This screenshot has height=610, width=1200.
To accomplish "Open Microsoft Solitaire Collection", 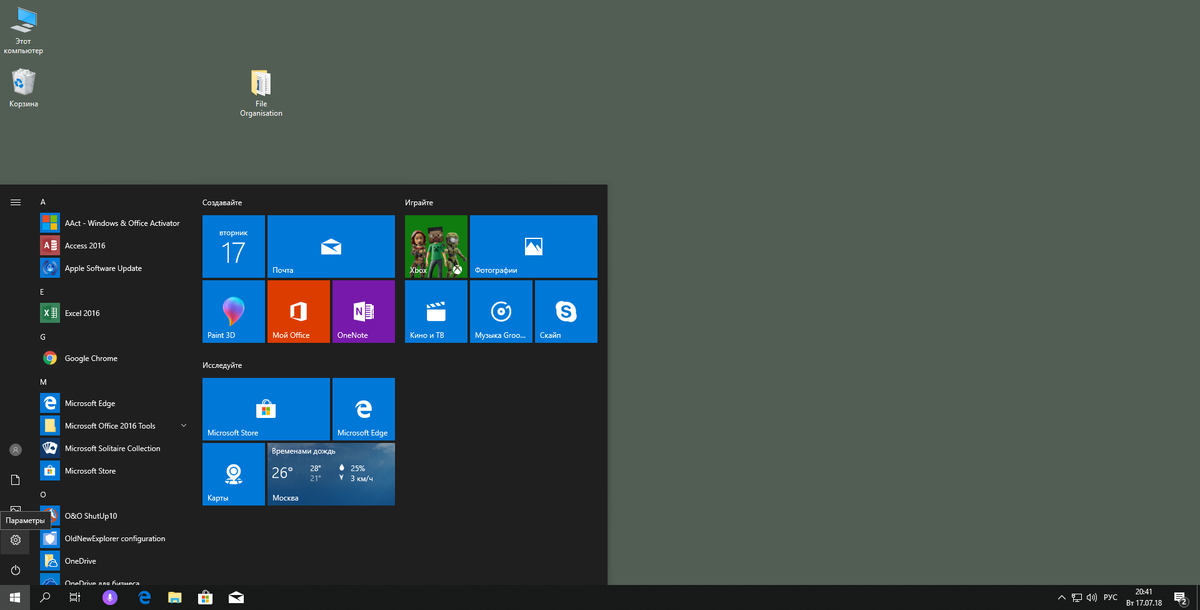I will point(115,448).
